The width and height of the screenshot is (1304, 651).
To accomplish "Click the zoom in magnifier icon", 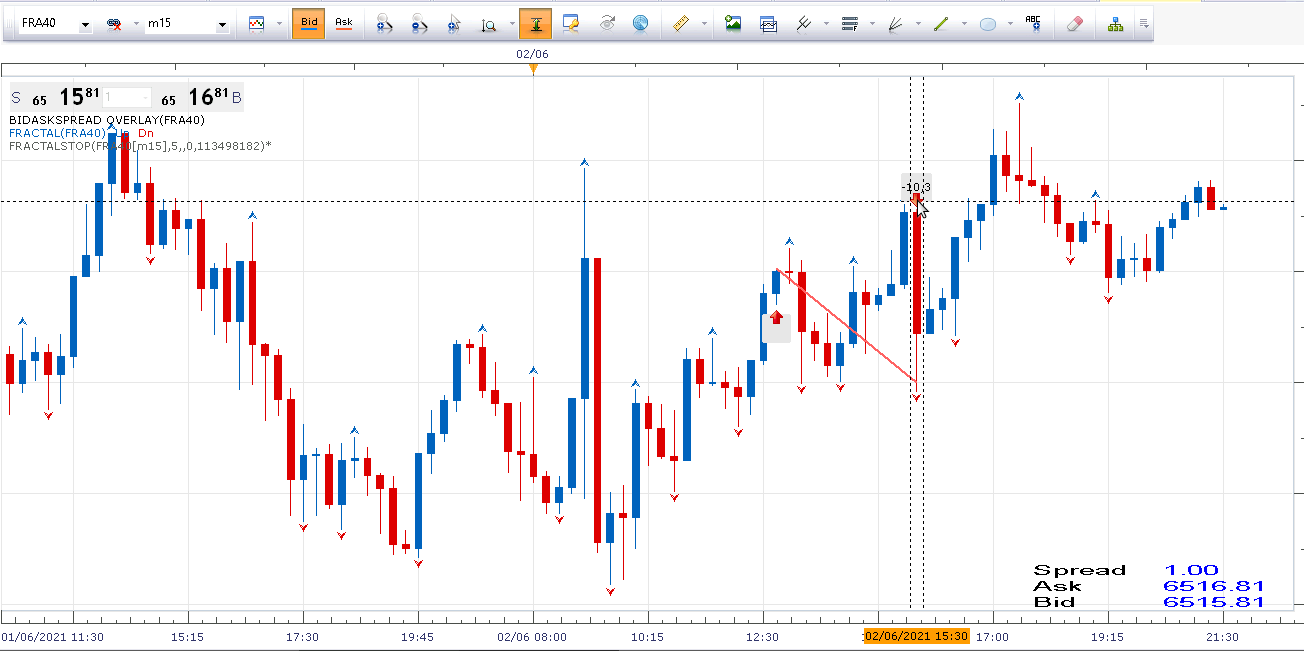I will tap(383, 24).
